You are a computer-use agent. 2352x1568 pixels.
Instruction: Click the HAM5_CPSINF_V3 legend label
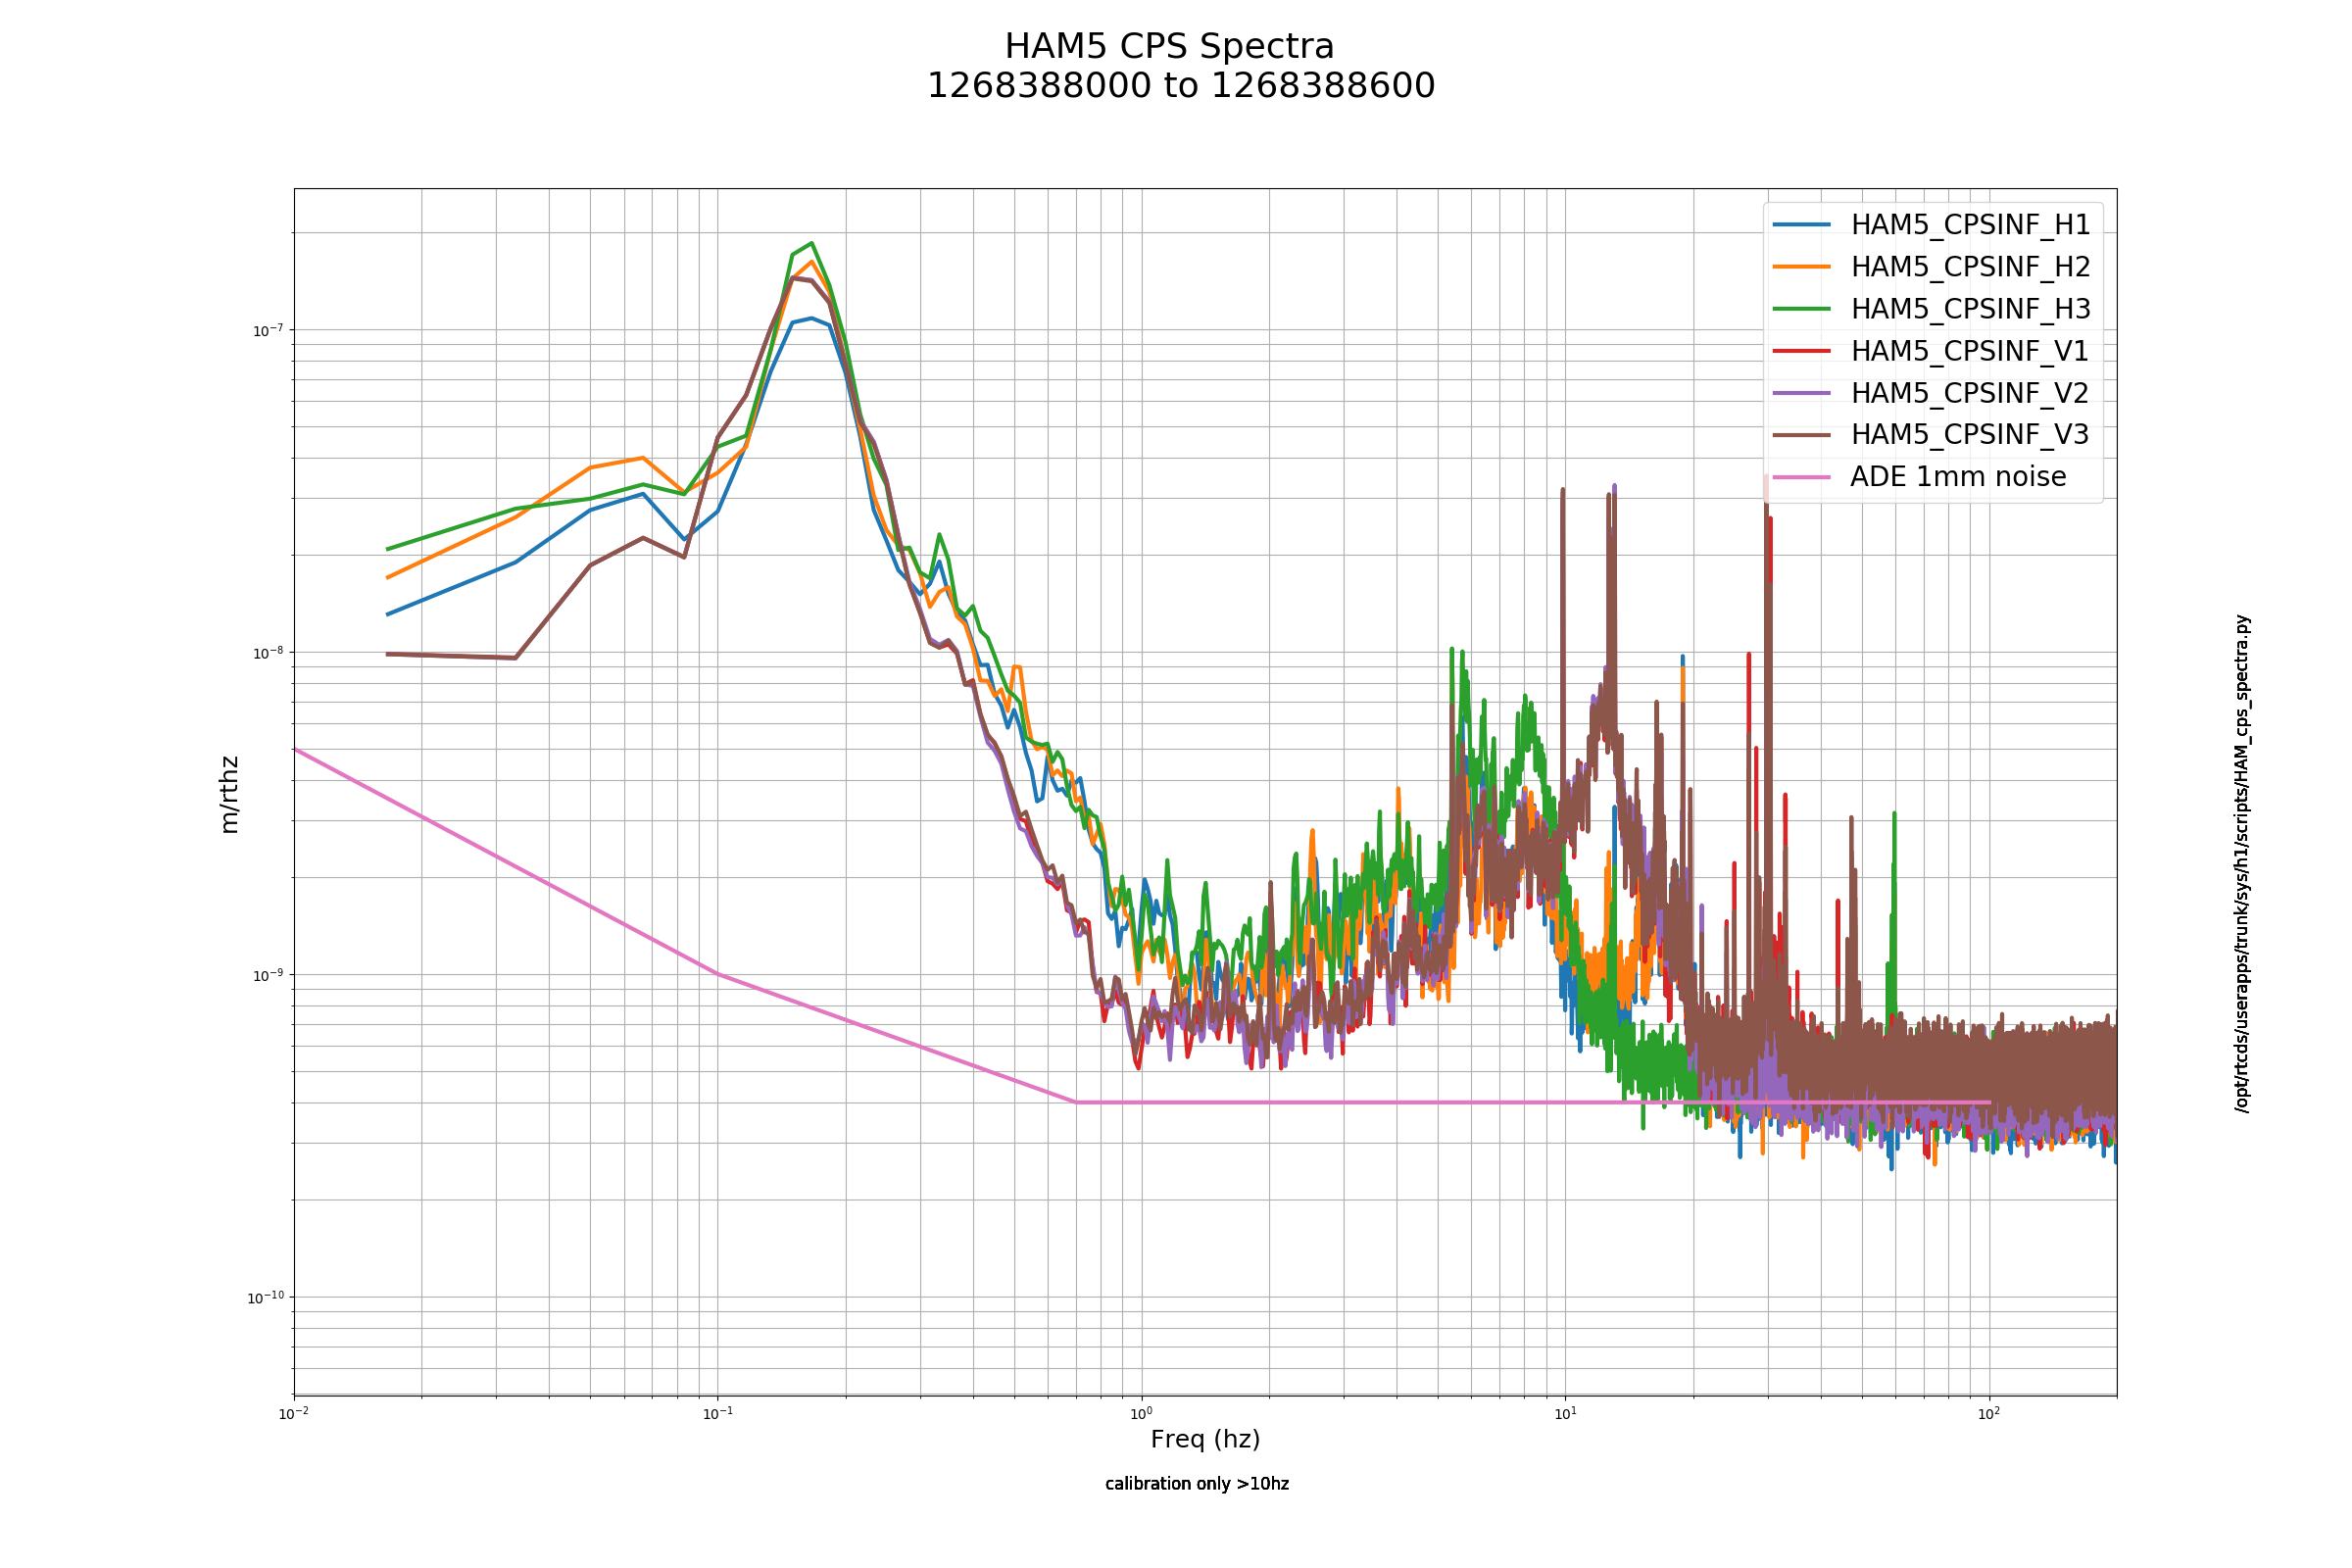point(1969,434)
